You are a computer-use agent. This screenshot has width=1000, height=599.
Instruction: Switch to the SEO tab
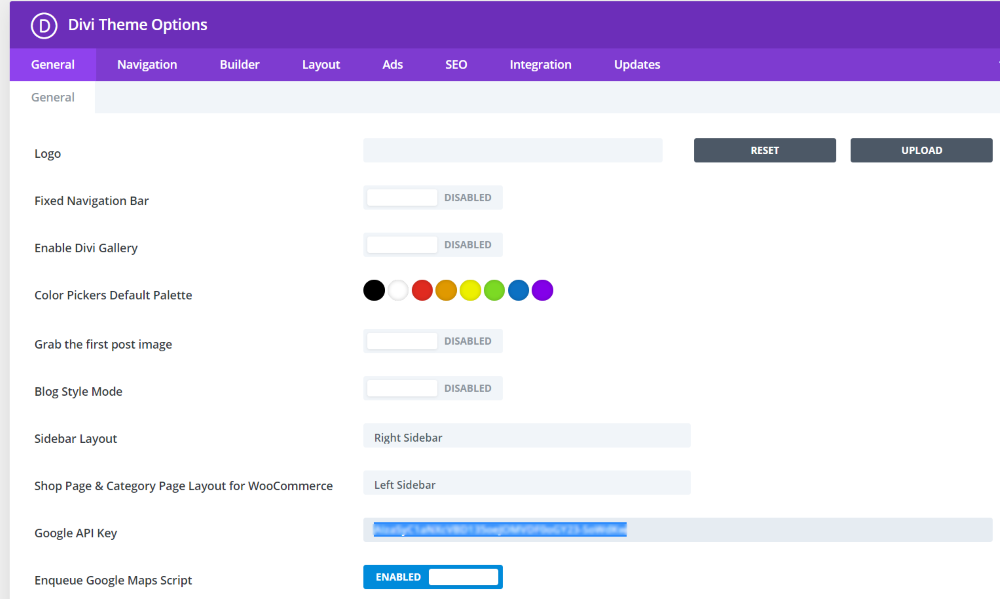[x=456, y=64]
